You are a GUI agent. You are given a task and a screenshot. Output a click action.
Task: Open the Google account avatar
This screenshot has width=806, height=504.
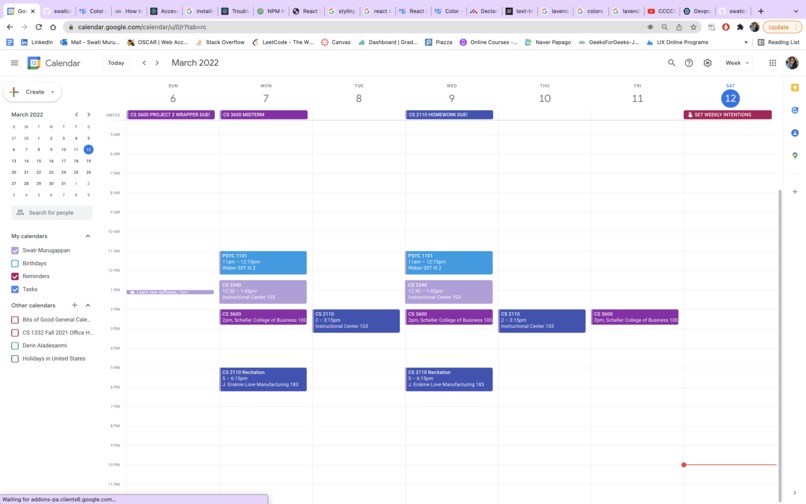coord(792,63)
